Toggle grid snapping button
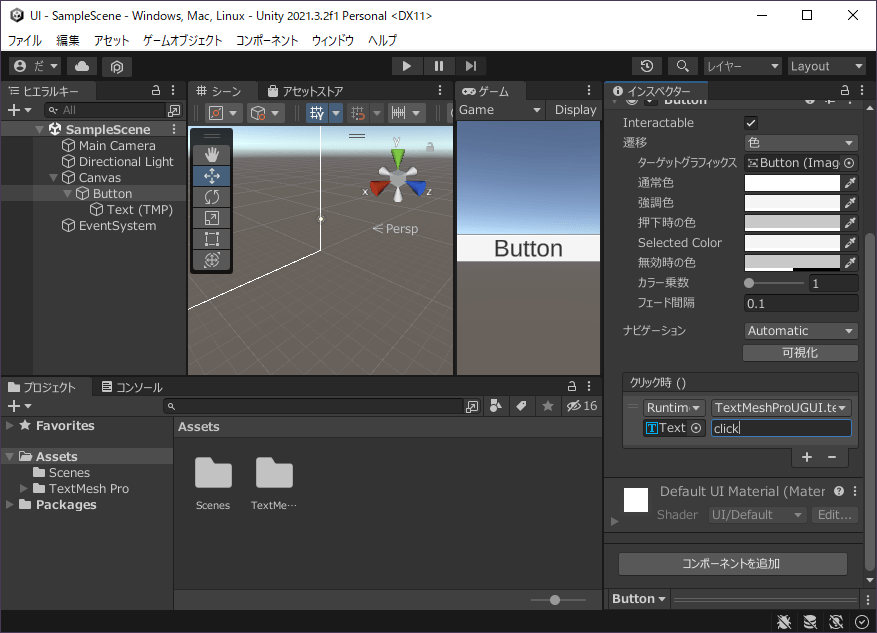Viewport: 877px width, 633px height. 358,113
